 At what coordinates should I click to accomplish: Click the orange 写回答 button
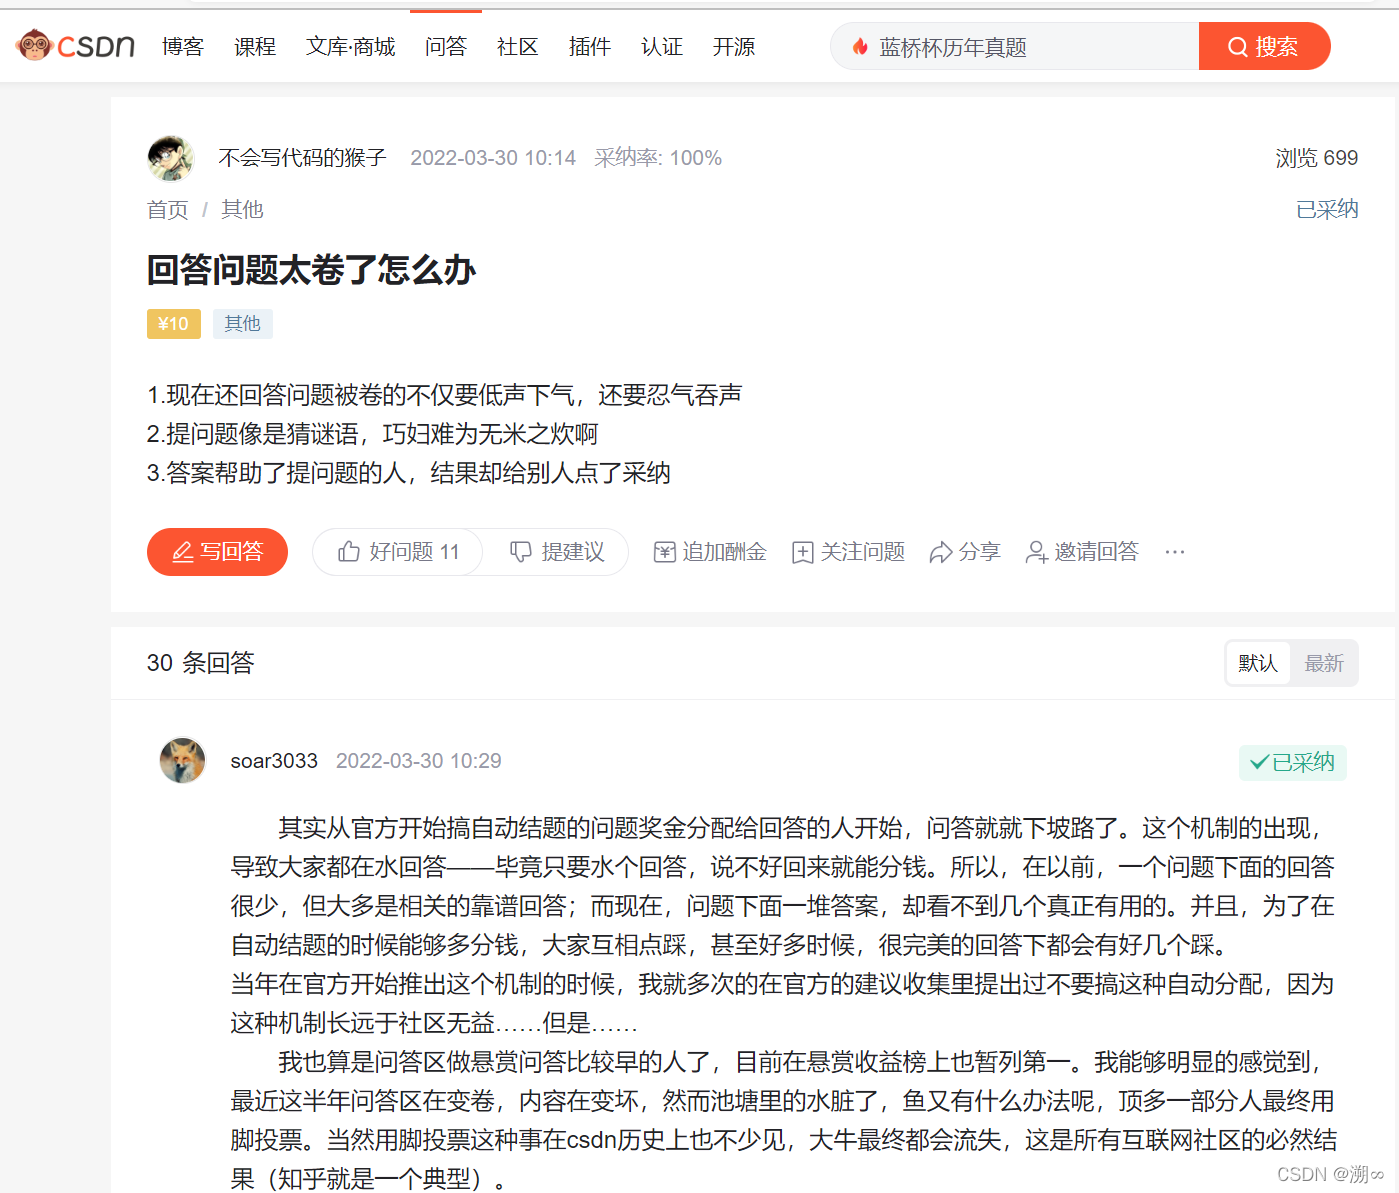(217, 551)
